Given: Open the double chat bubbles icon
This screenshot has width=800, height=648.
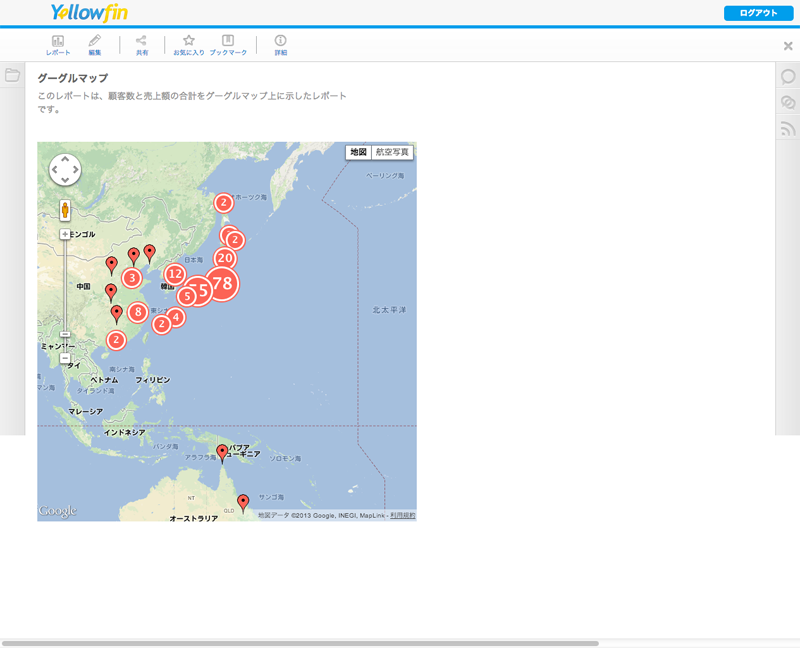Looking at the screenshot, I should 788,102.
